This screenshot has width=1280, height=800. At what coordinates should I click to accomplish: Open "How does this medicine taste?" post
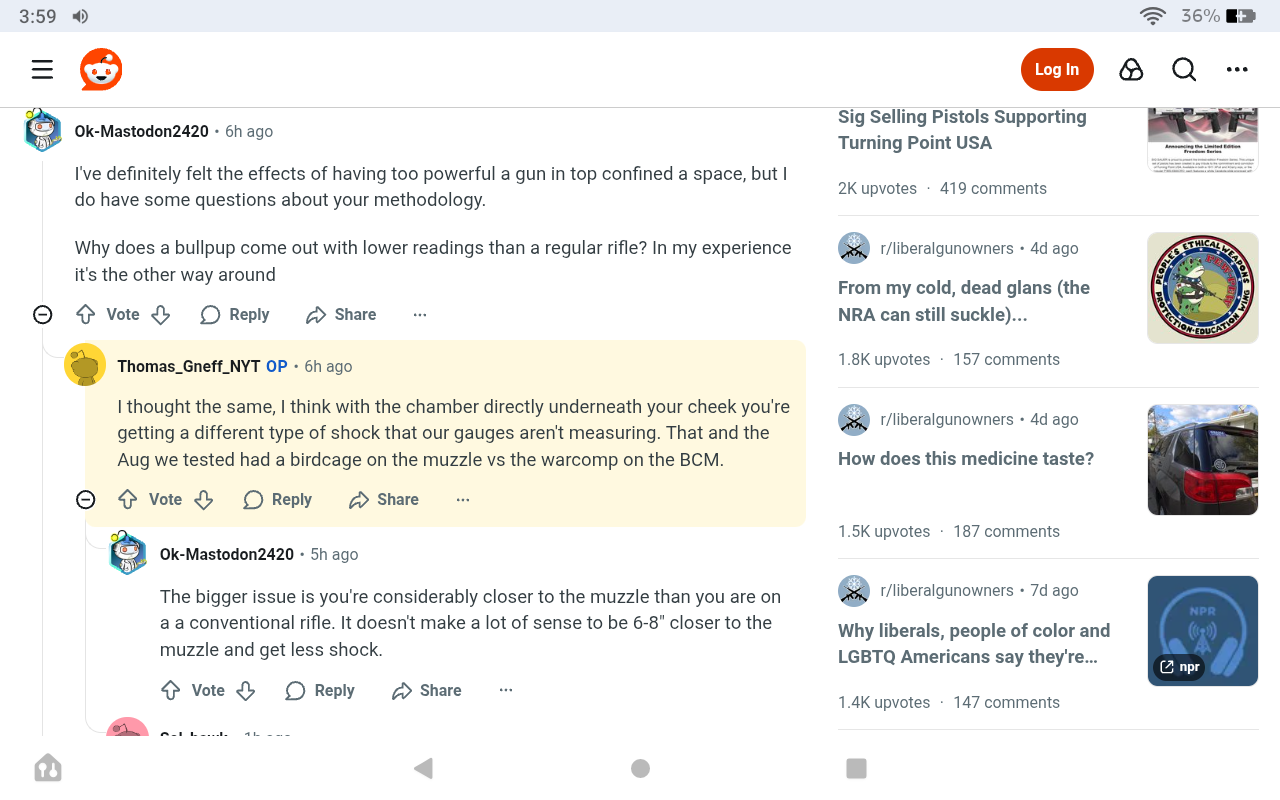966,459
